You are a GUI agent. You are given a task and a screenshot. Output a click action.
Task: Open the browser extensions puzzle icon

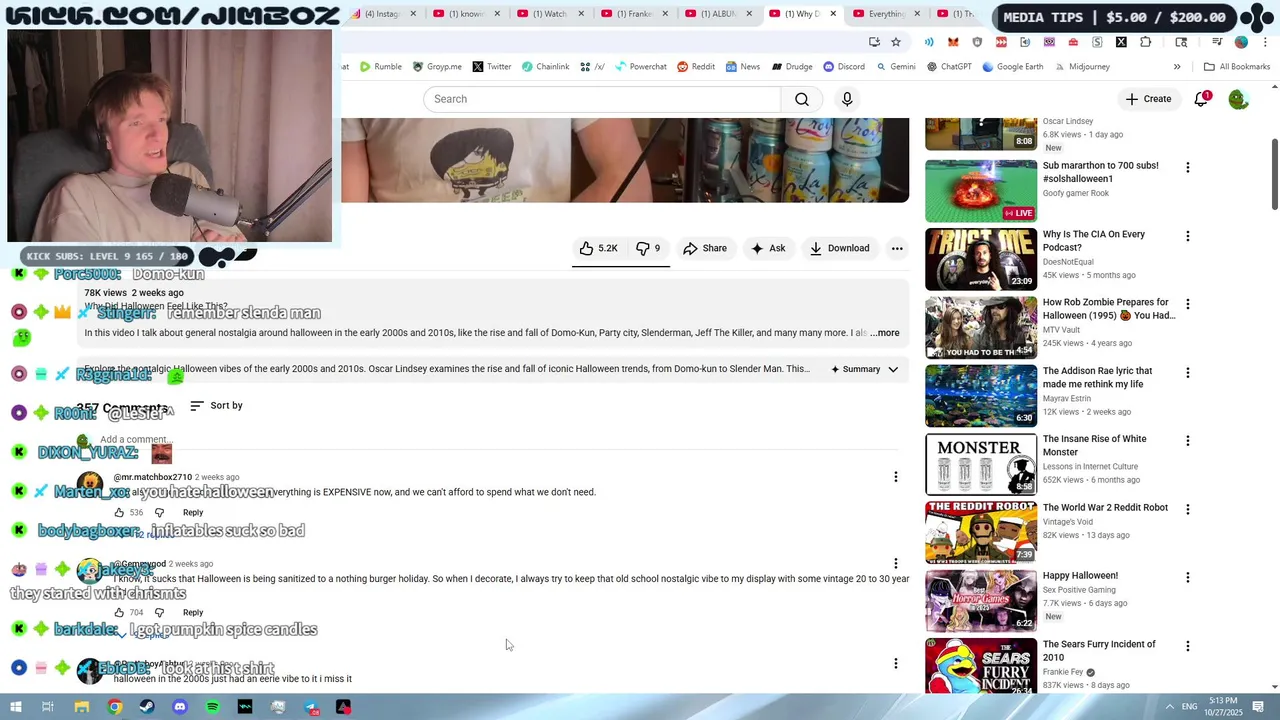coord(1145,42)
